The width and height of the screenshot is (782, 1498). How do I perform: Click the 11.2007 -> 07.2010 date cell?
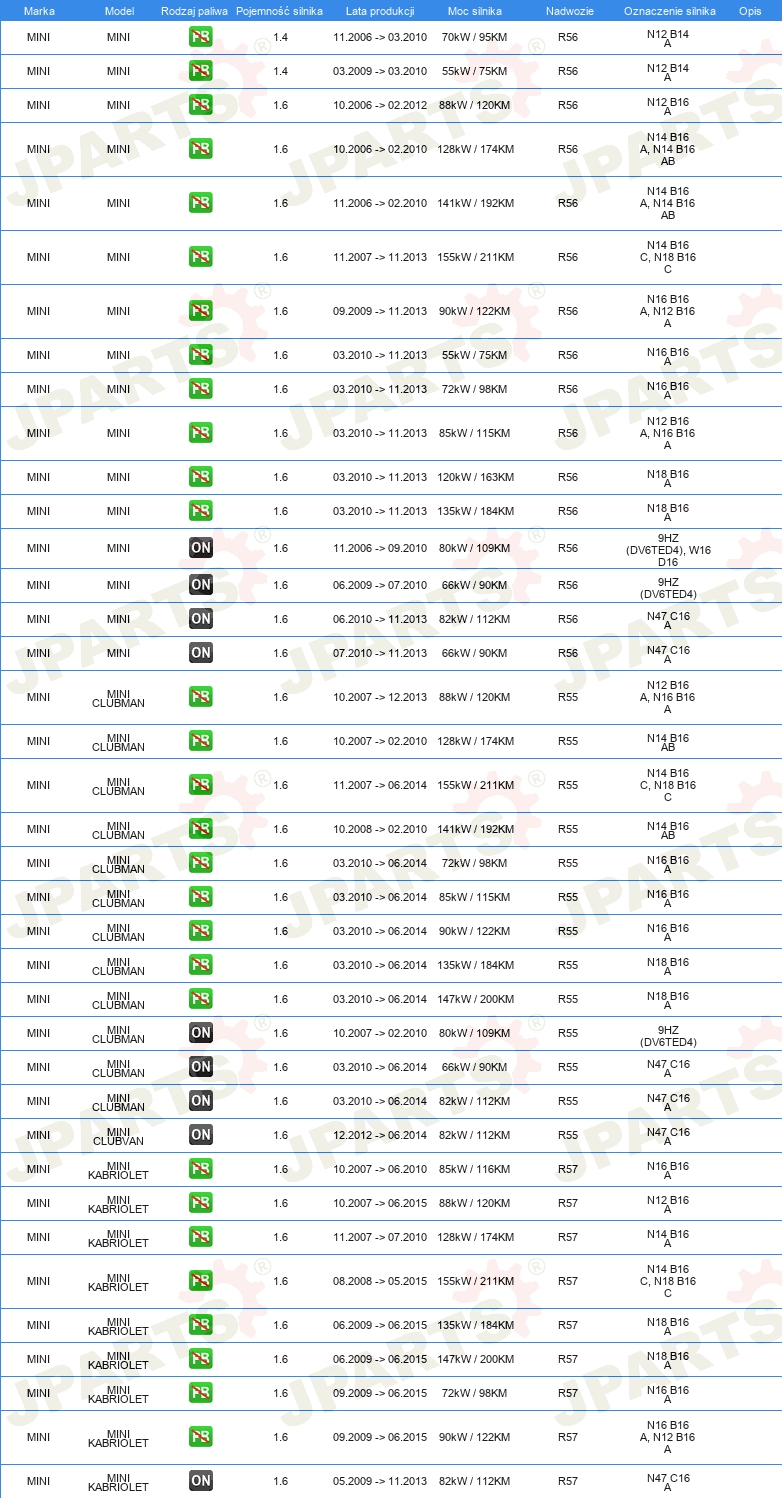380,1237
